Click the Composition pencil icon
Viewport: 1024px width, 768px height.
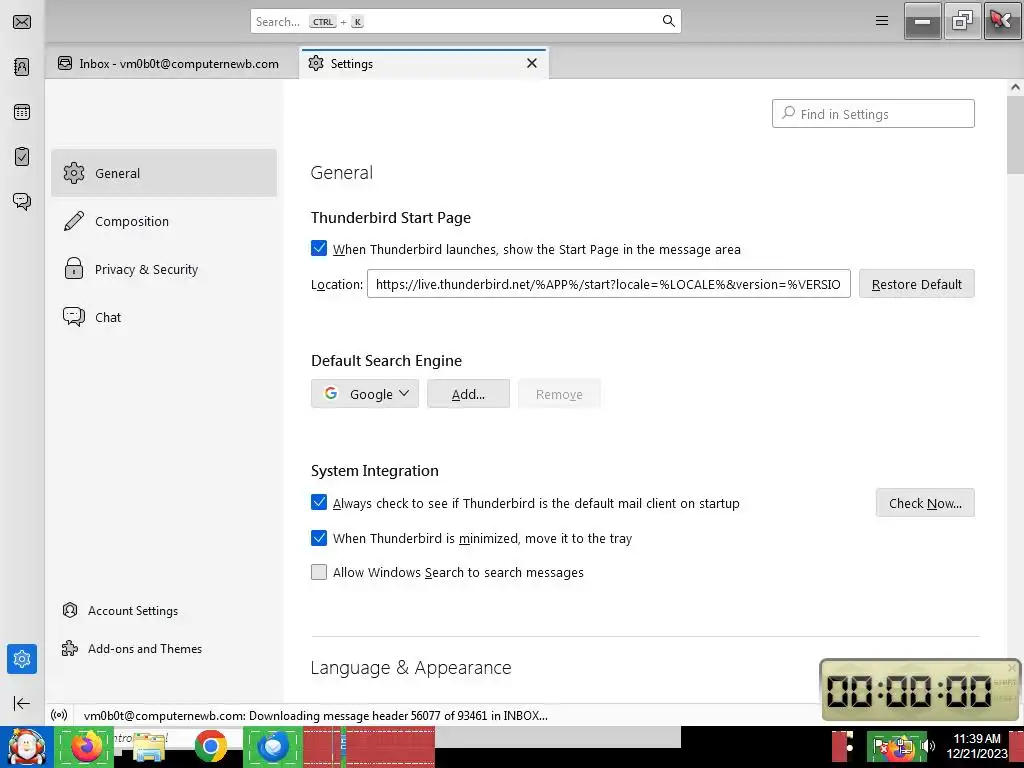(74, 221)
